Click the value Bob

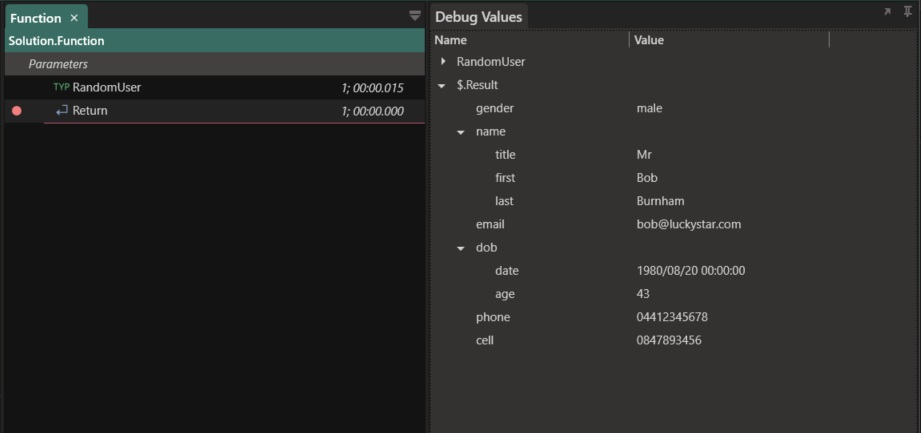point(647,177)
